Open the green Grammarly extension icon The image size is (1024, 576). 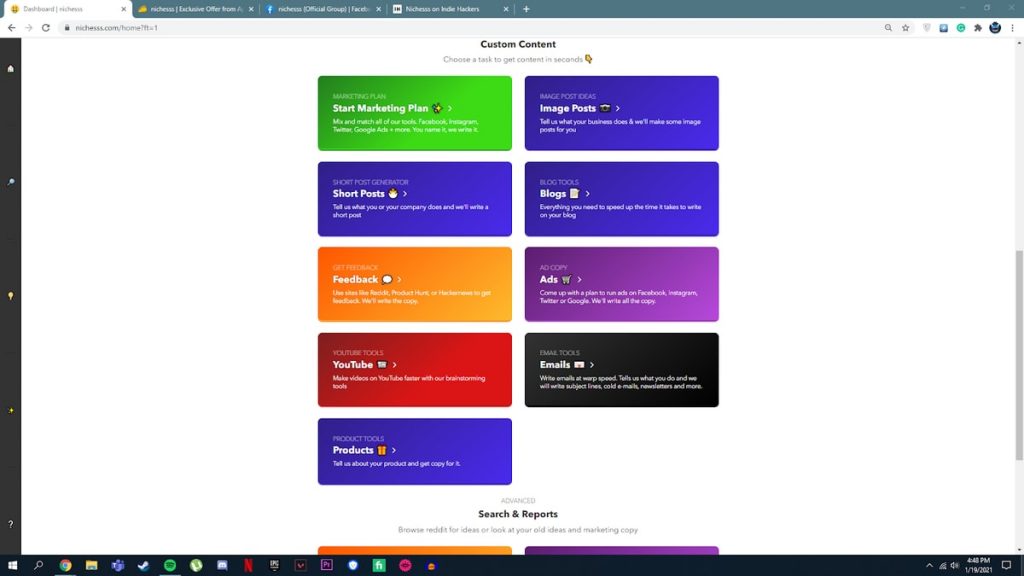point(961,28)
